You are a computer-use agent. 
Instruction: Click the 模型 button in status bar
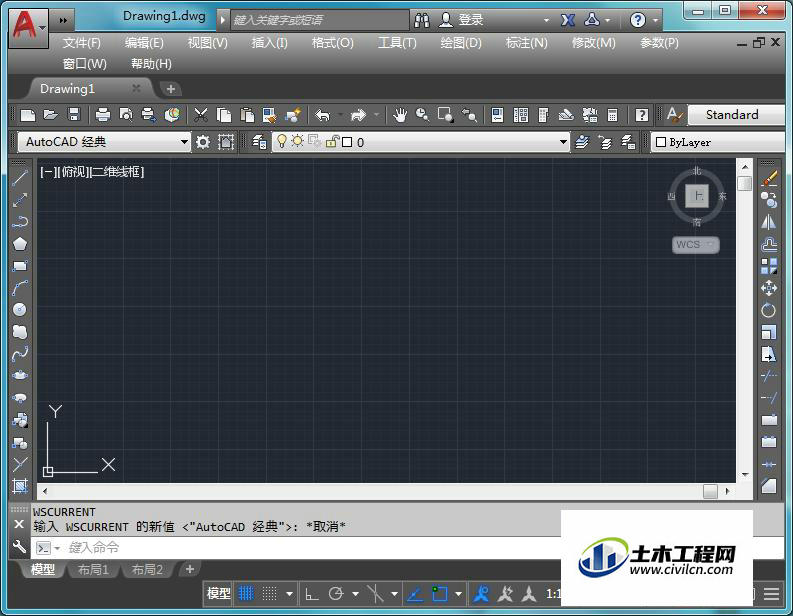[218, 593]
